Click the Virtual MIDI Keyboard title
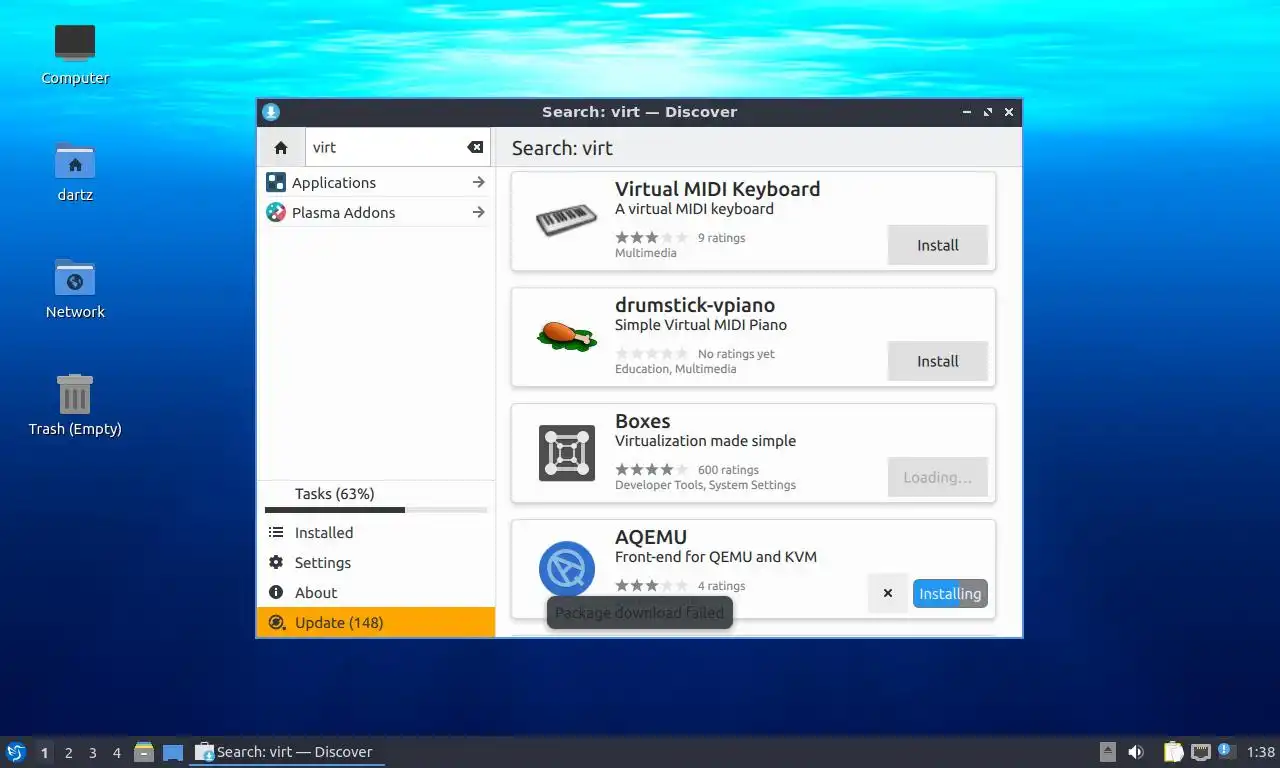Viewport: 1280px width, 768px height. 717,189
